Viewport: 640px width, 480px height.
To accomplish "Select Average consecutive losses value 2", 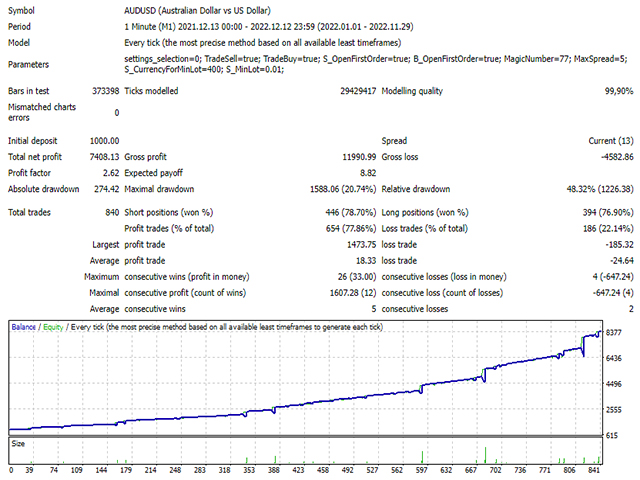I will (631, 309).
